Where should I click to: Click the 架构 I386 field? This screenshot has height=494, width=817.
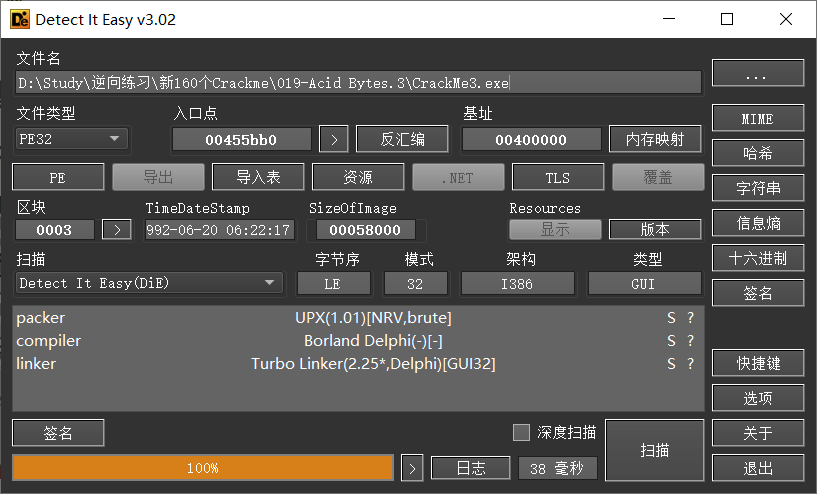coord(517,284)
